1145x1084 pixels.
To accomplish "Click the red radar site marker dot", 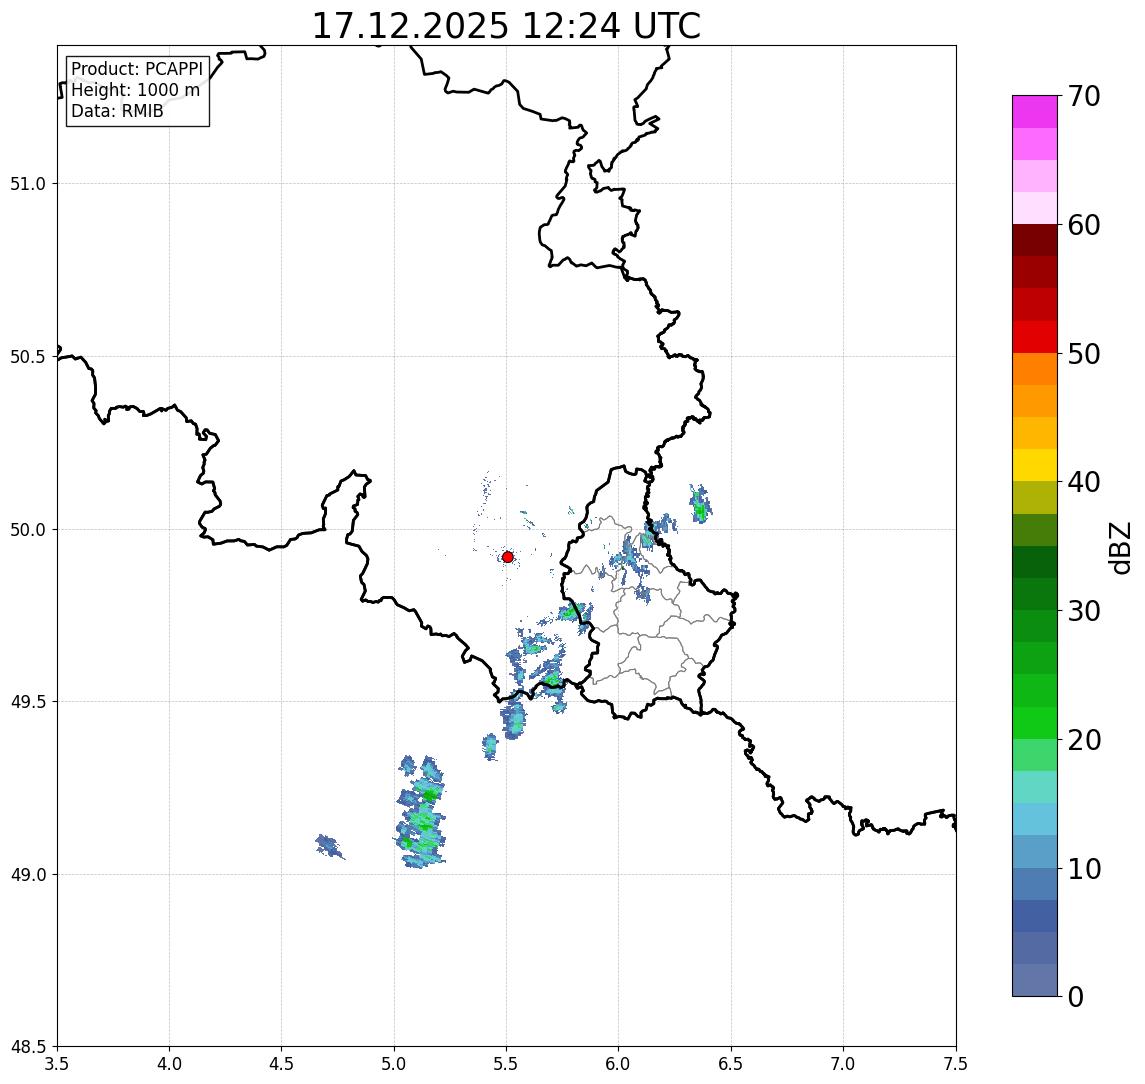I will [508, 557].
